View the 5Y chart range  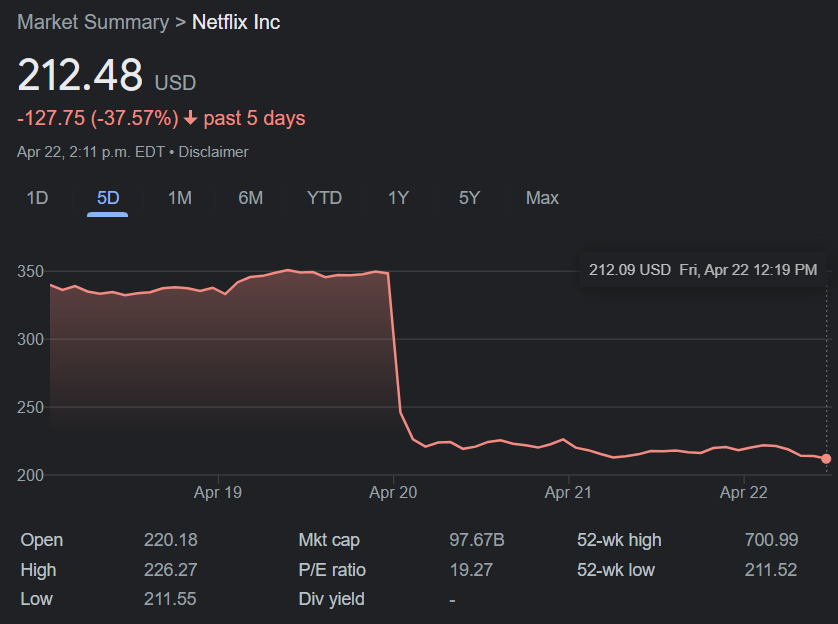click(x=469, y=198)
